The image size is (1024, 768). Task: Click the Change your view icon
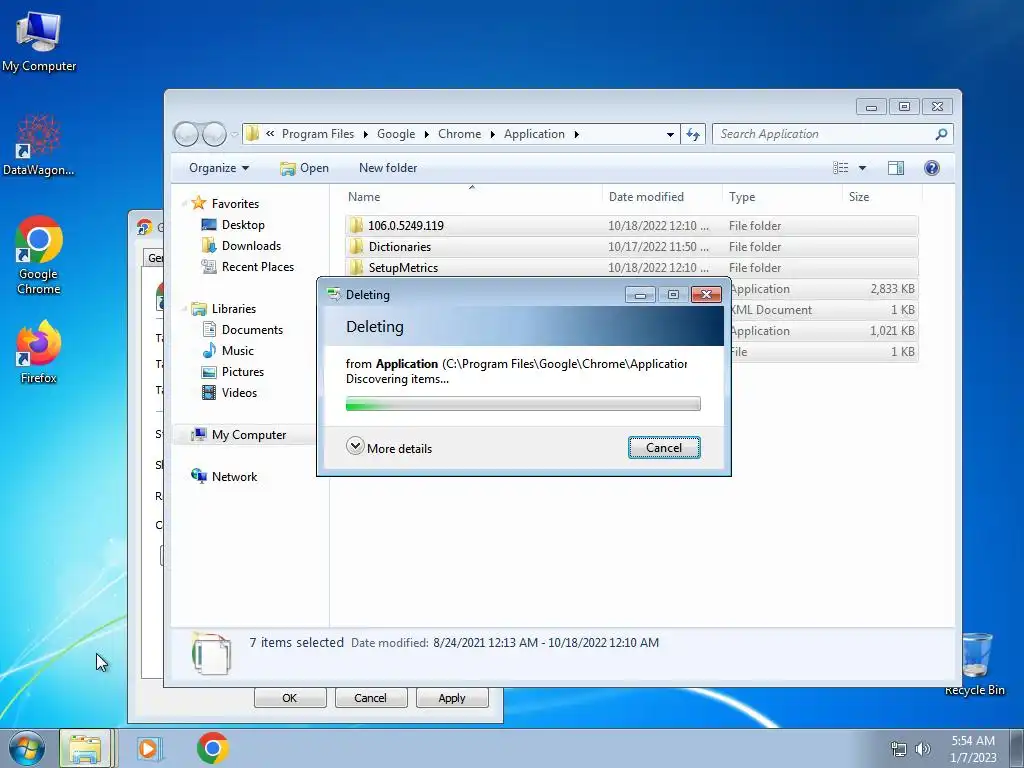[x=840, y=168]
